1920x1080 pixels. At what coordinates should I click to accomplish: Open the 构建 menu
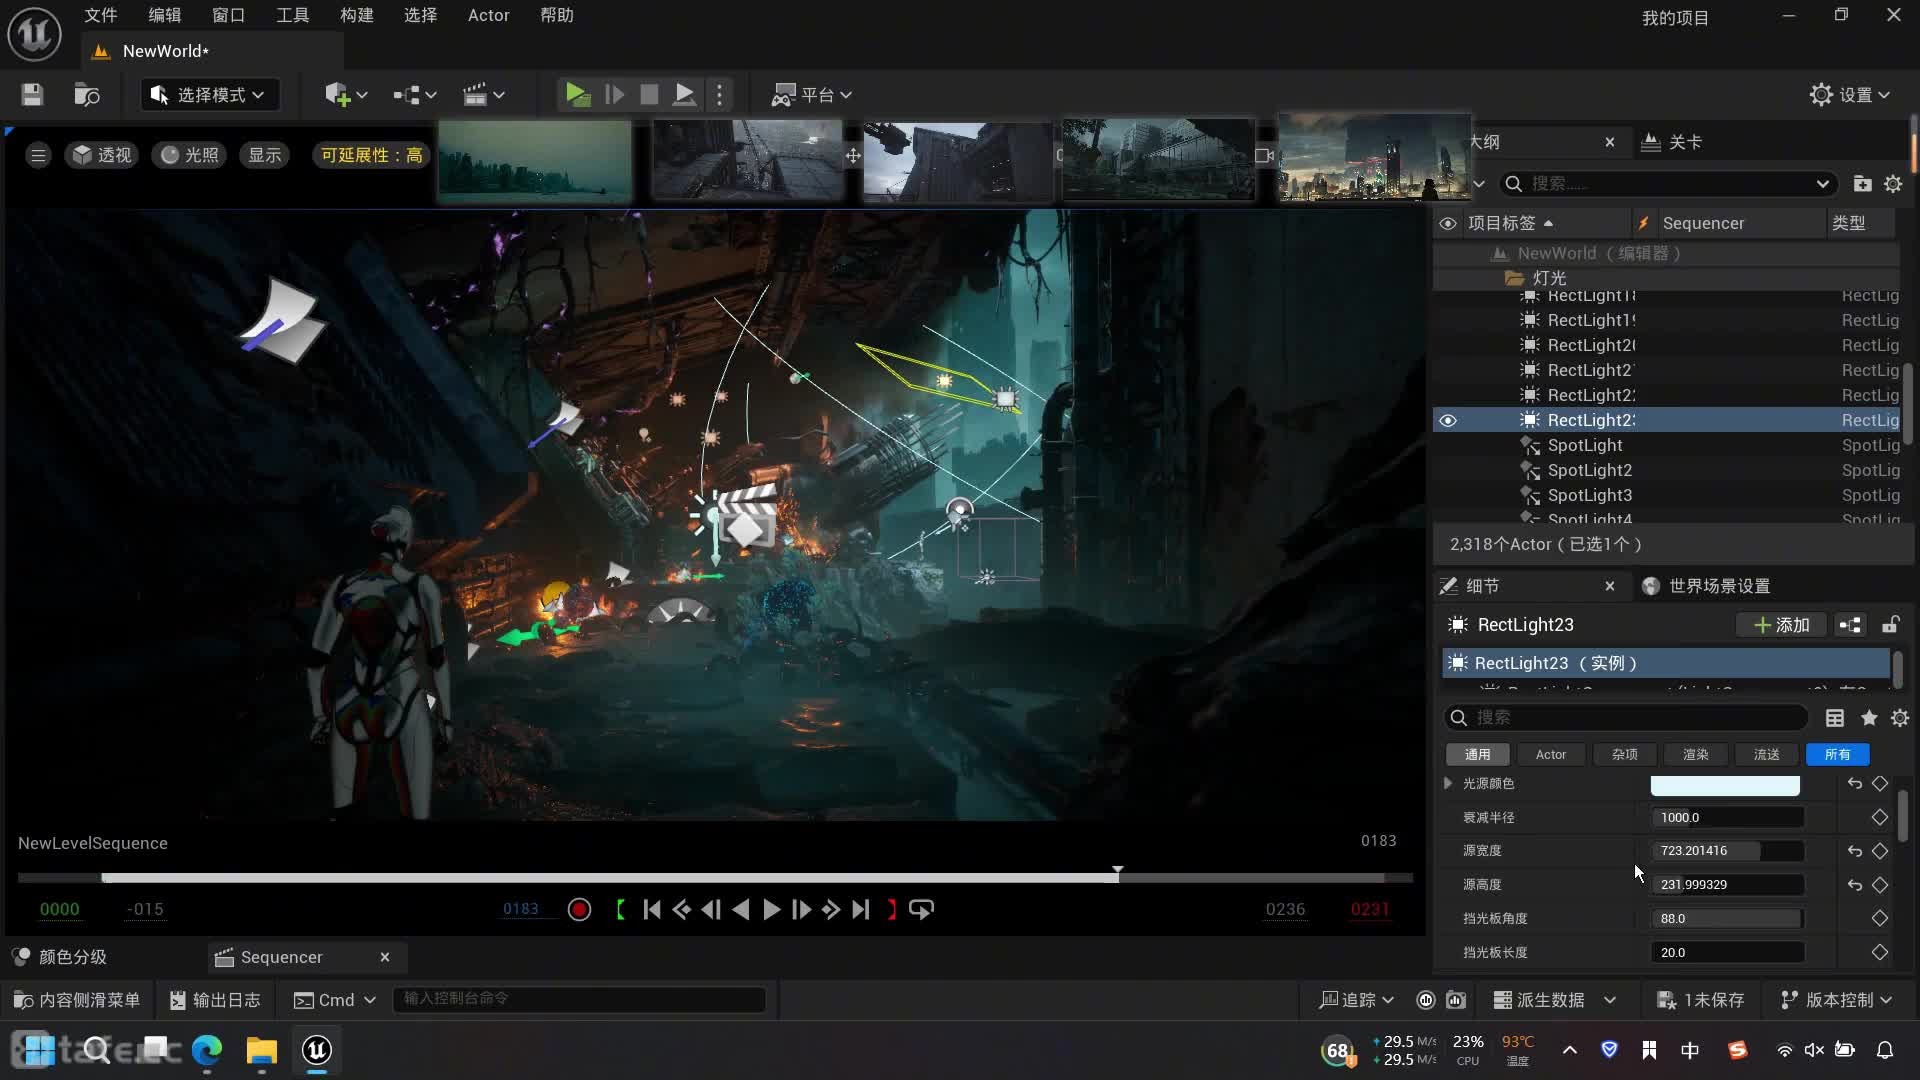[356, 15]
